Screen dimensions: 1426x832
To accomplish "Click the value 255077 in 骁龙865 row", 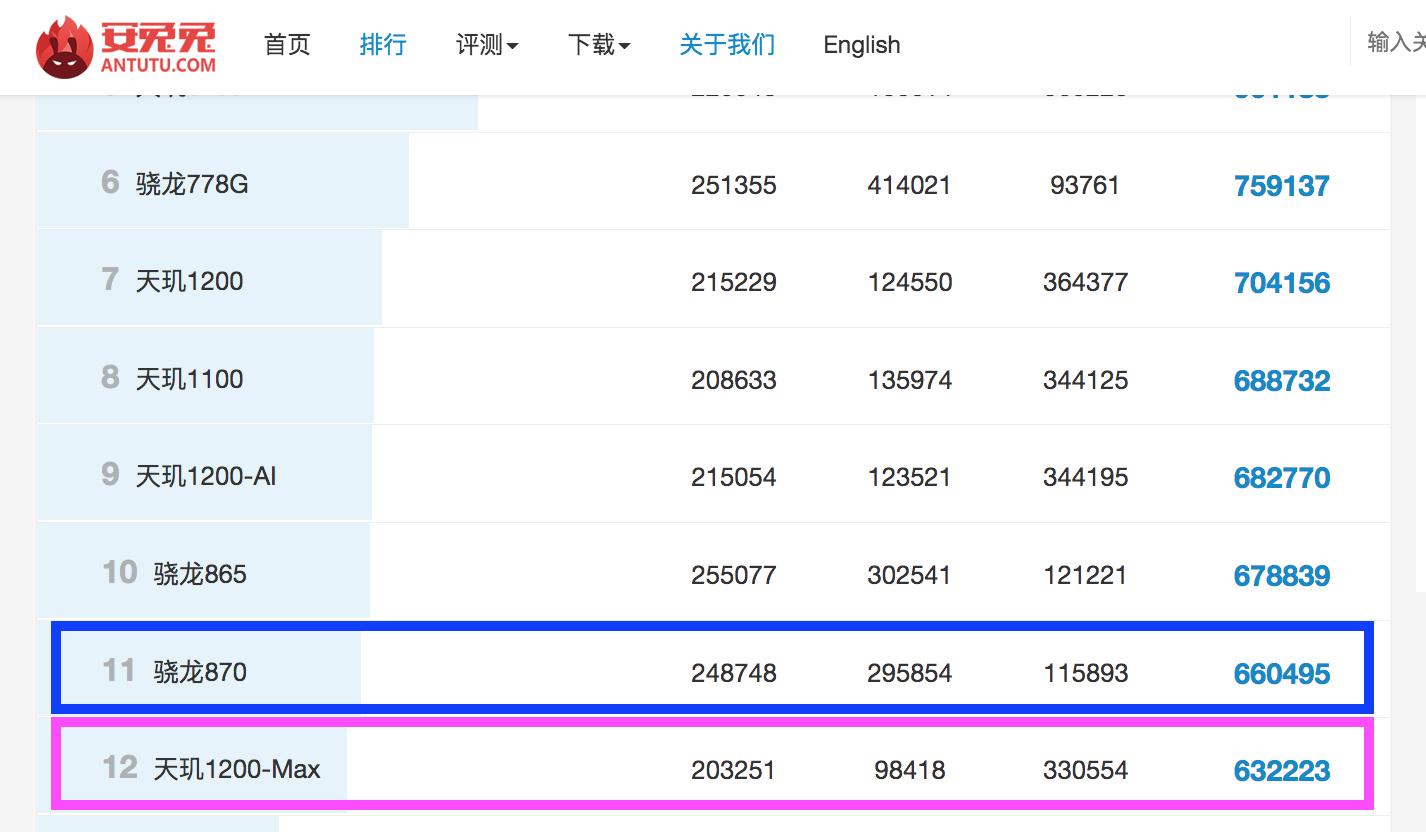I will [734, 575].
